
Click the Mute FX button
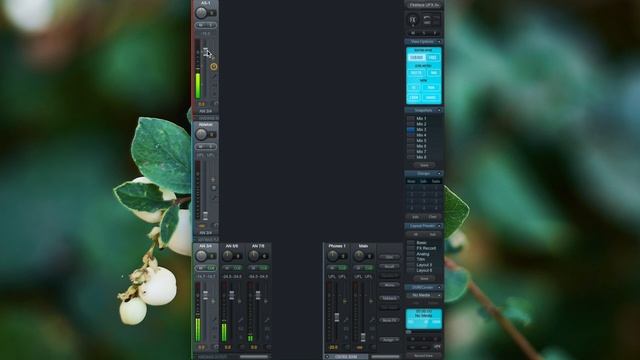pyautogui.click(x=389, y=320)
